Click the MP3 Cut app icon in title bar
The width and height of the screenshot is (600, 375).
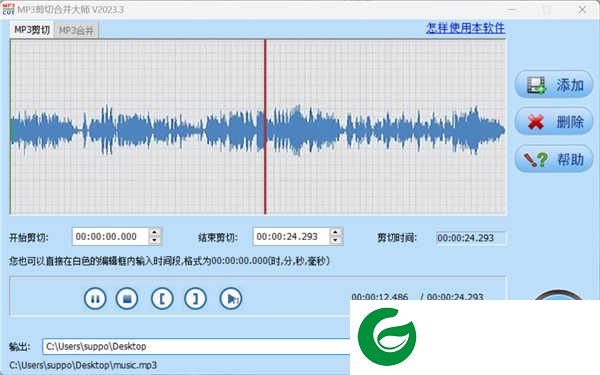coord(8,10)
